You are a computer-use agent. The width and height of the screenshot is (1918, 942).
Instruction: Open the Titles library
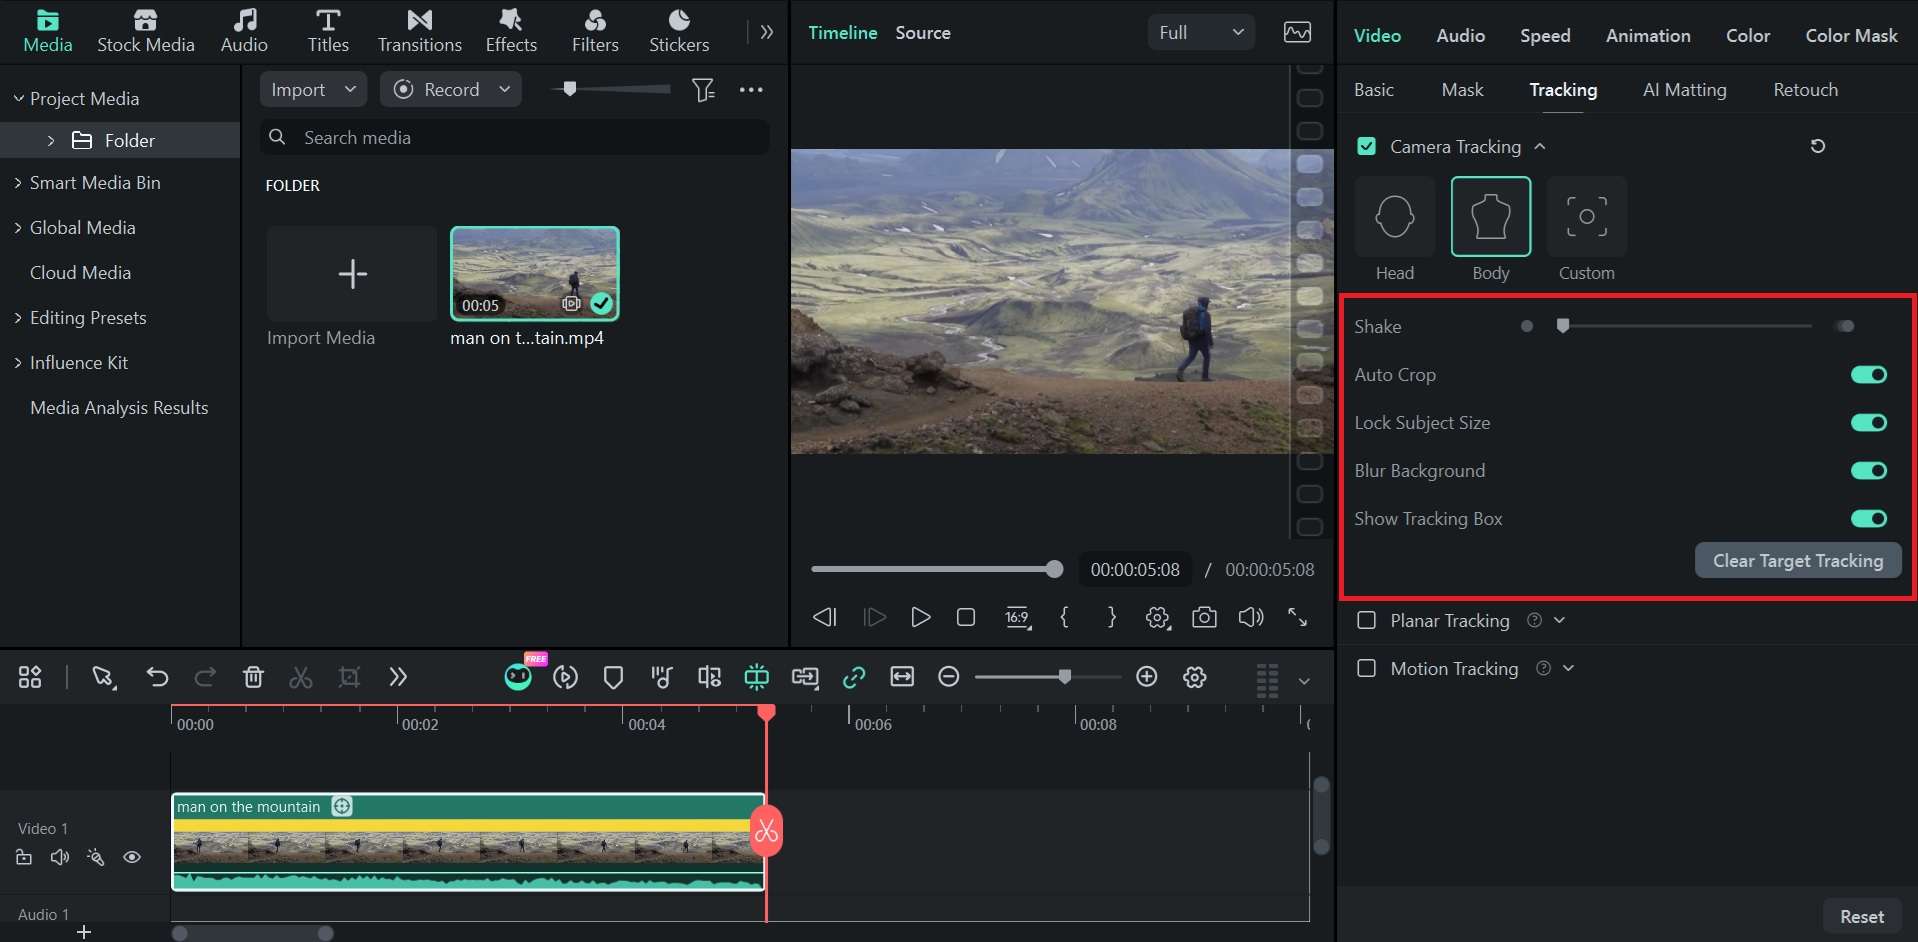coord(328,31)
